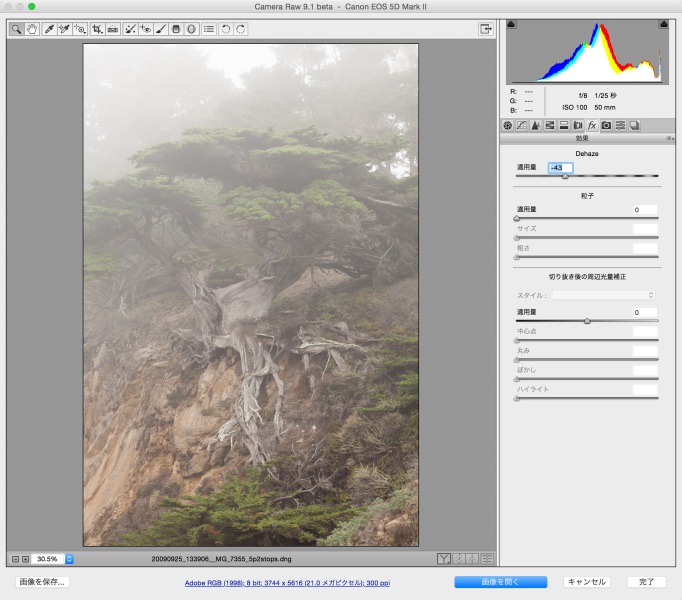Select the Straighten tool

point(113,29)
